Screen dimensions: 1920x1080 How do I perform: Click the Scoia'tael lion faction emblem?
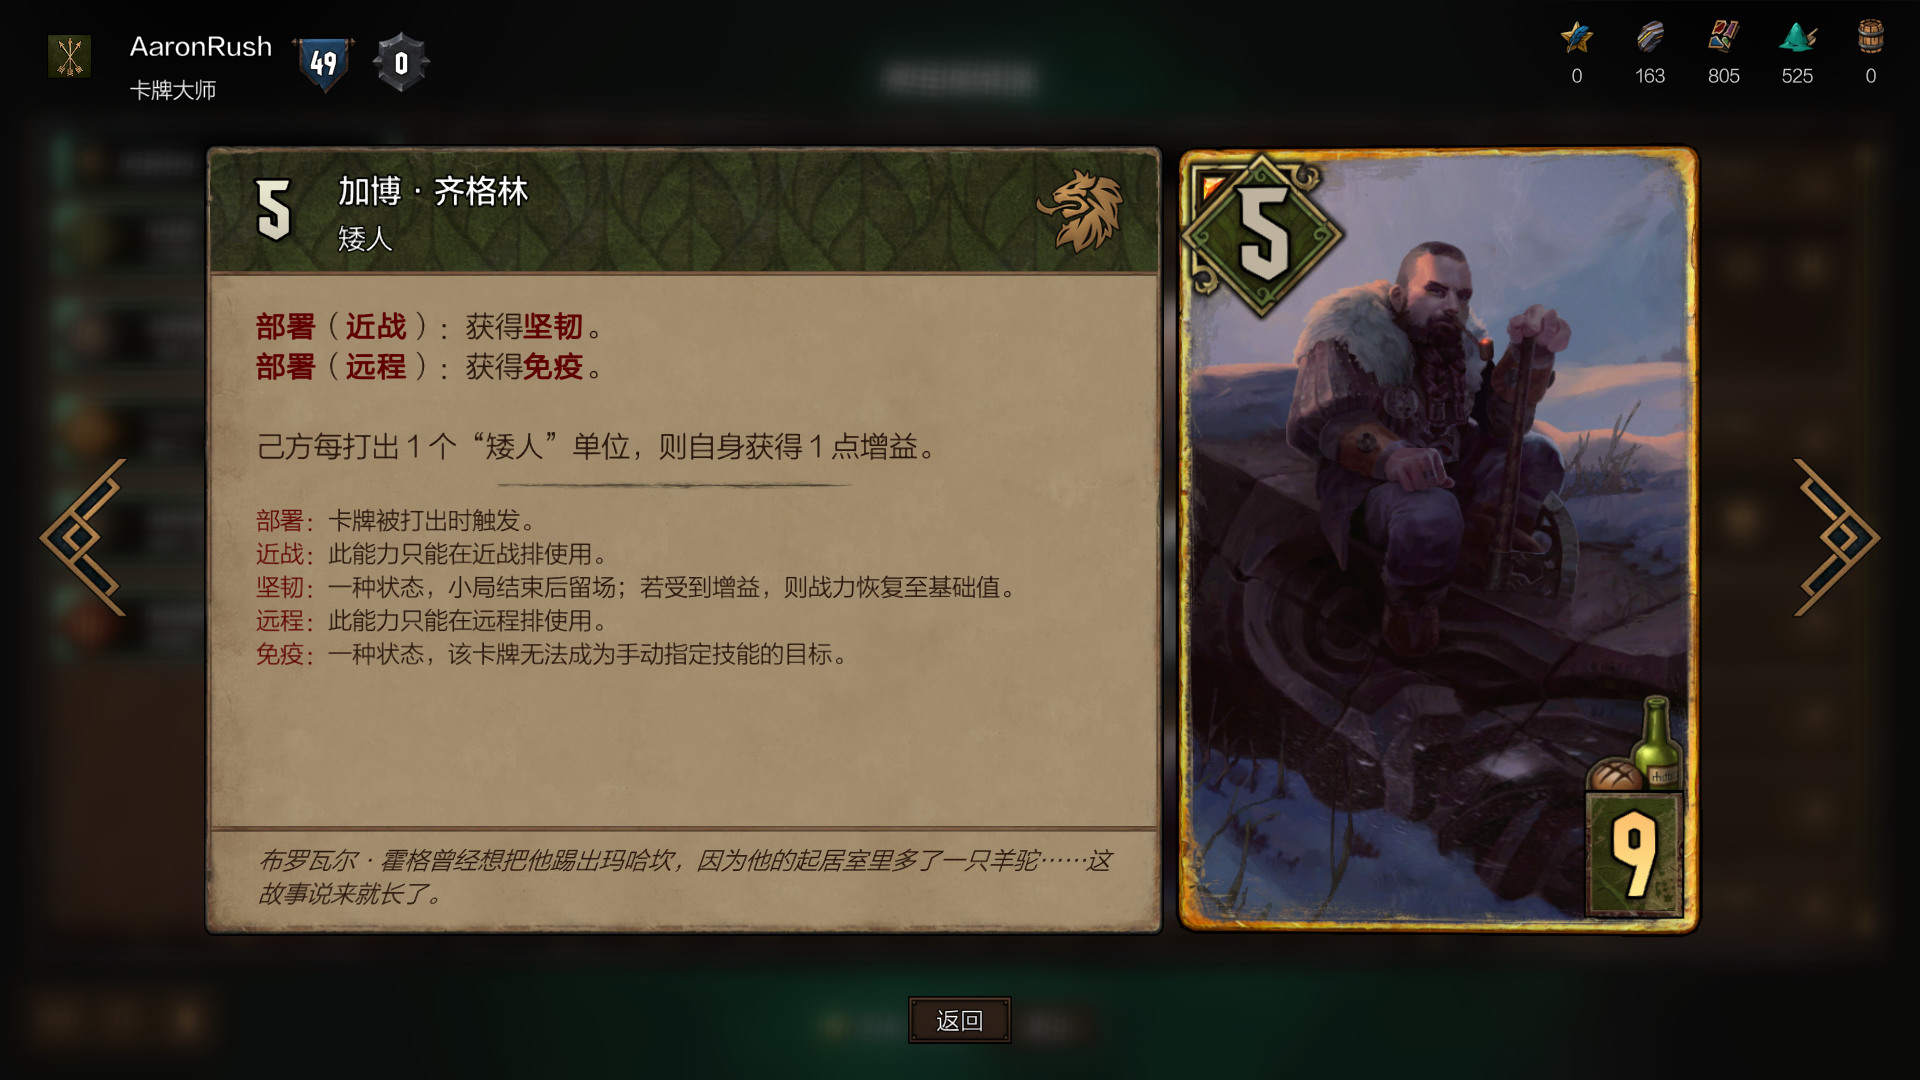1081,211
